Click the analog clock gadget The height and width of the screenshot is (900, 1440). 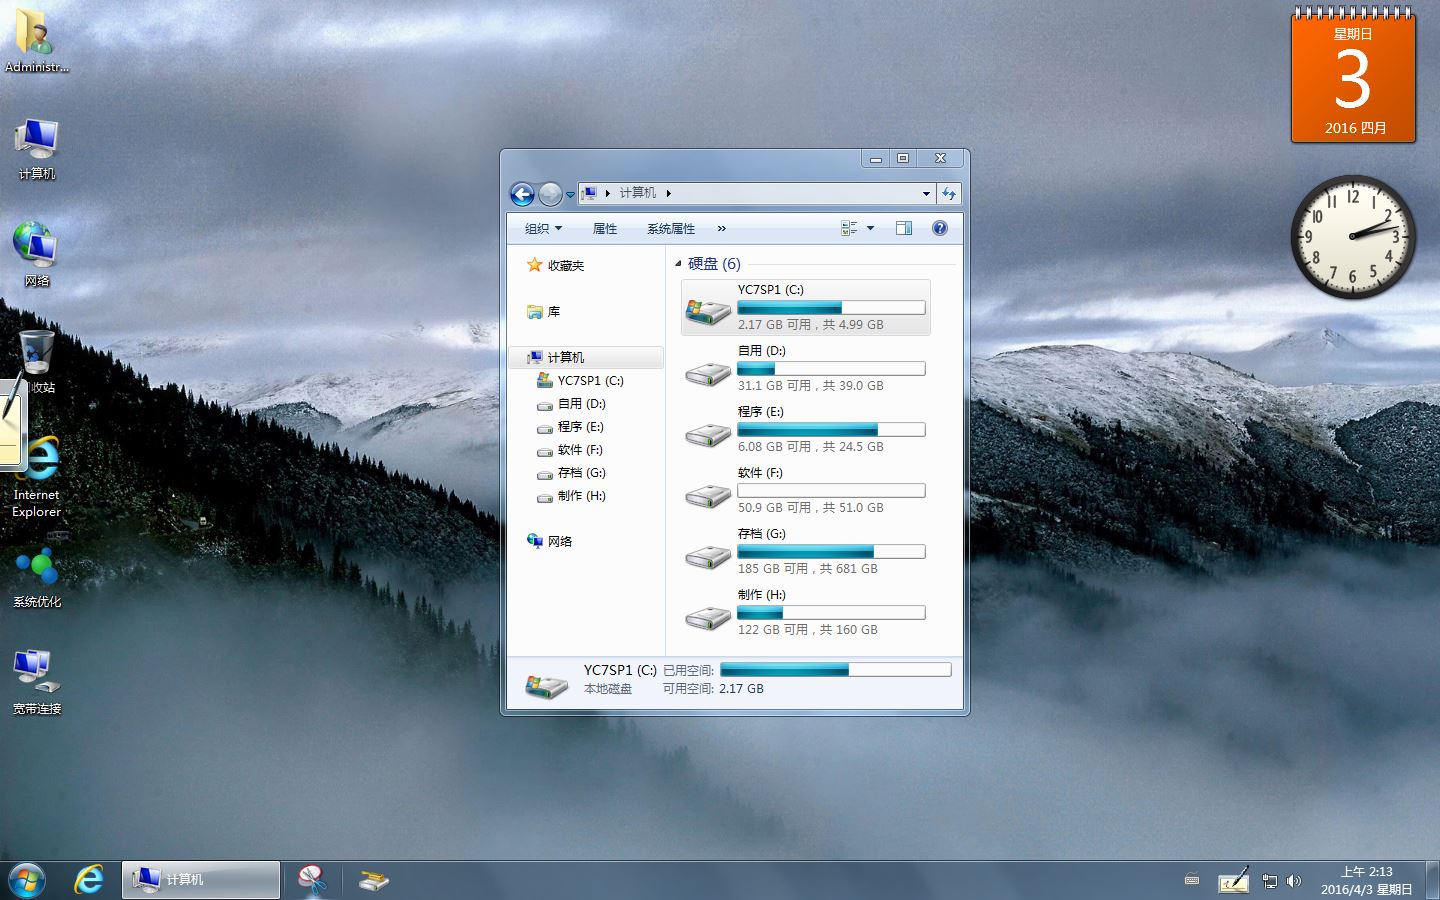click(1353, 237)
